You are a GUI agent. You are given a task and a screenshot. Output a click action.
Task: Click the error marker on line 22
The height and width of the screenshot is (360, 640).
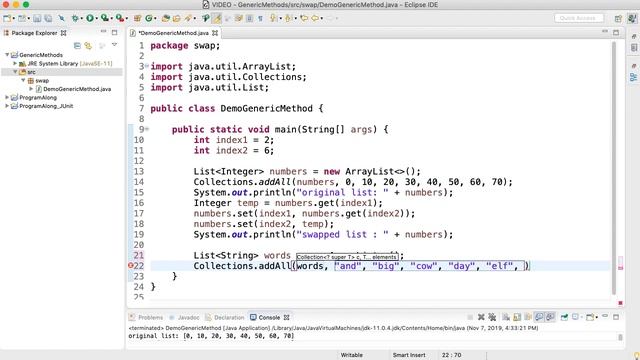(x=131, y=265)
